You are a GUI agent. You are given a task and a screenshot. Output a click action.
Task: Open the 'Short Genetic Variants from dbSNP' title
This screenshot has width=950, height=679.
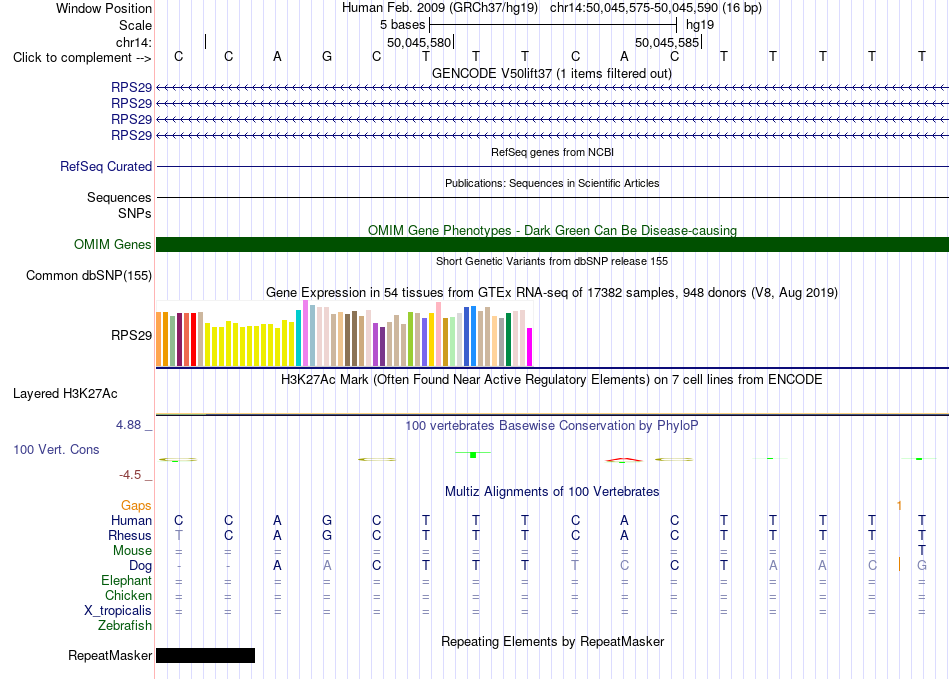pos(552,261)
